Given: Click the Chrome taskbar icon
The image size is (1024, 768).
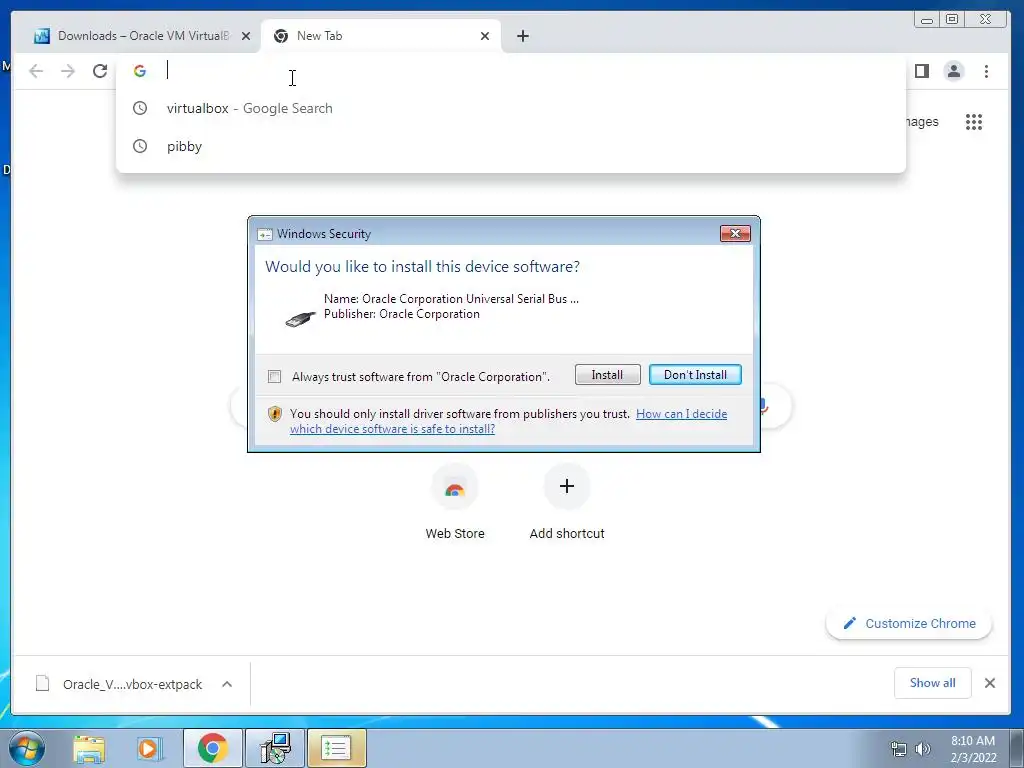Looking at the screenshot, I should click(213, 748).
